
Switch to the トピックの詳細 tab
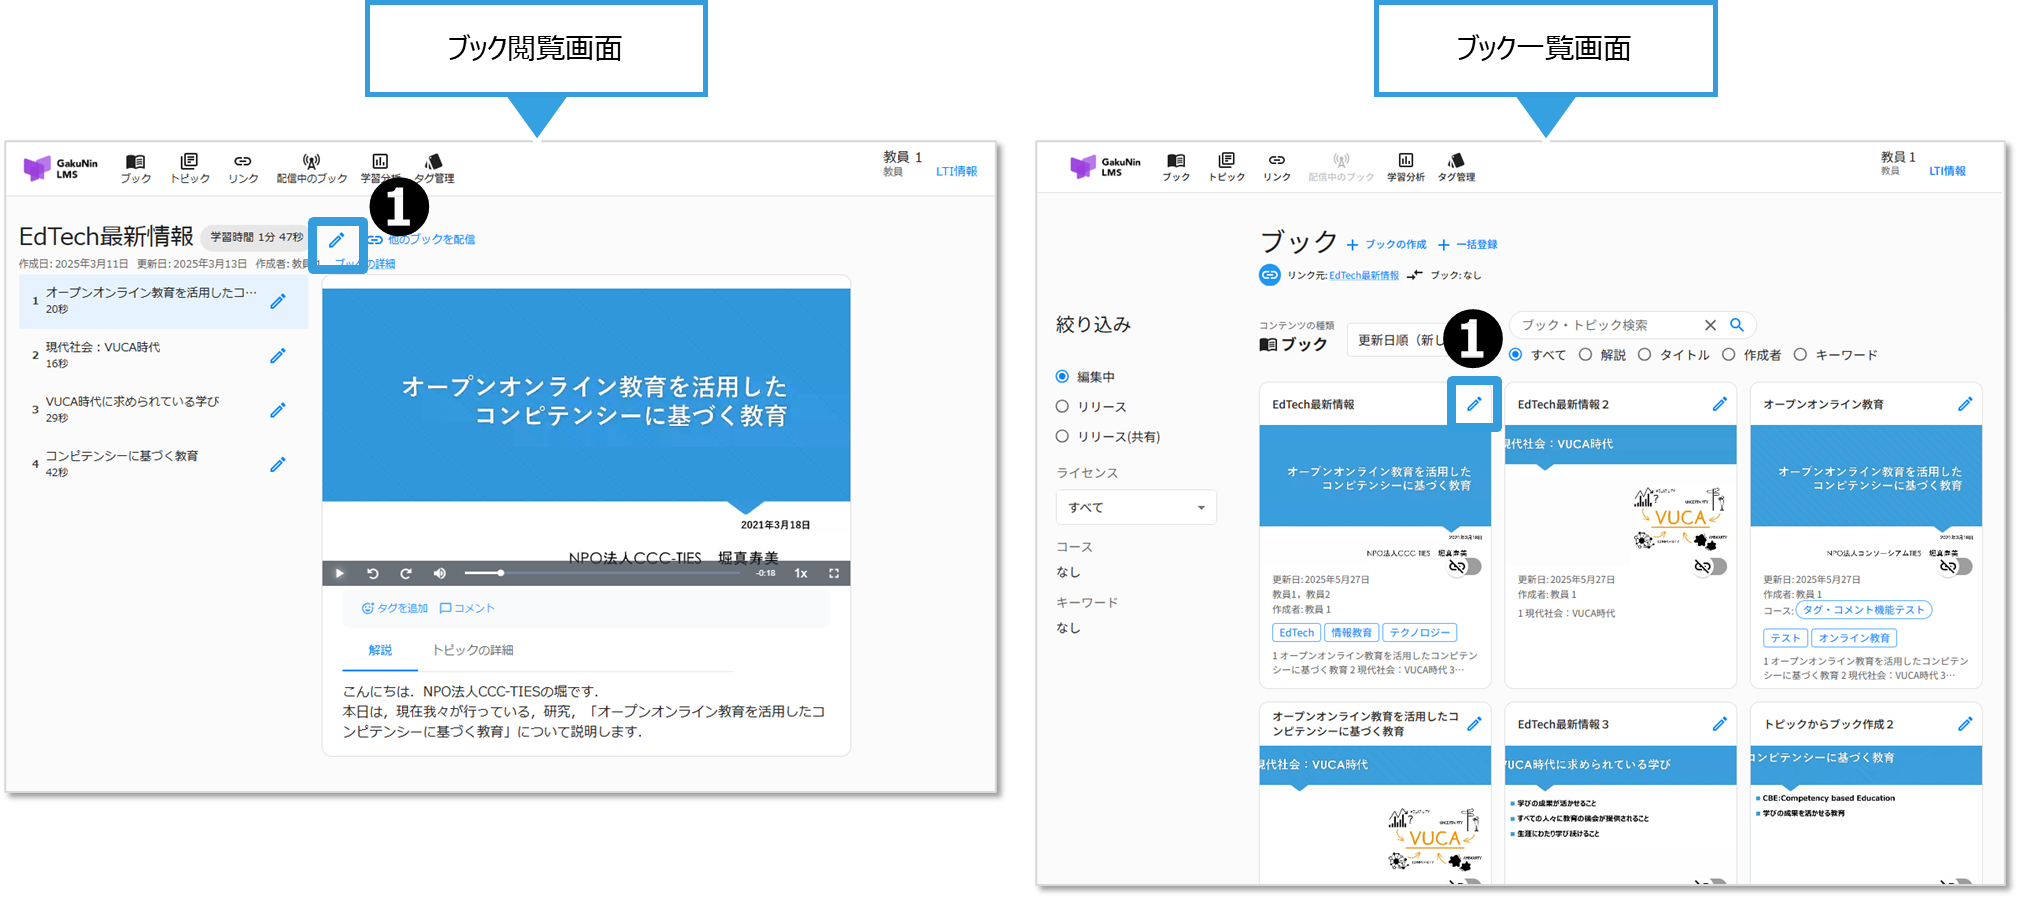pyautogui.click(x=472, y=650)
